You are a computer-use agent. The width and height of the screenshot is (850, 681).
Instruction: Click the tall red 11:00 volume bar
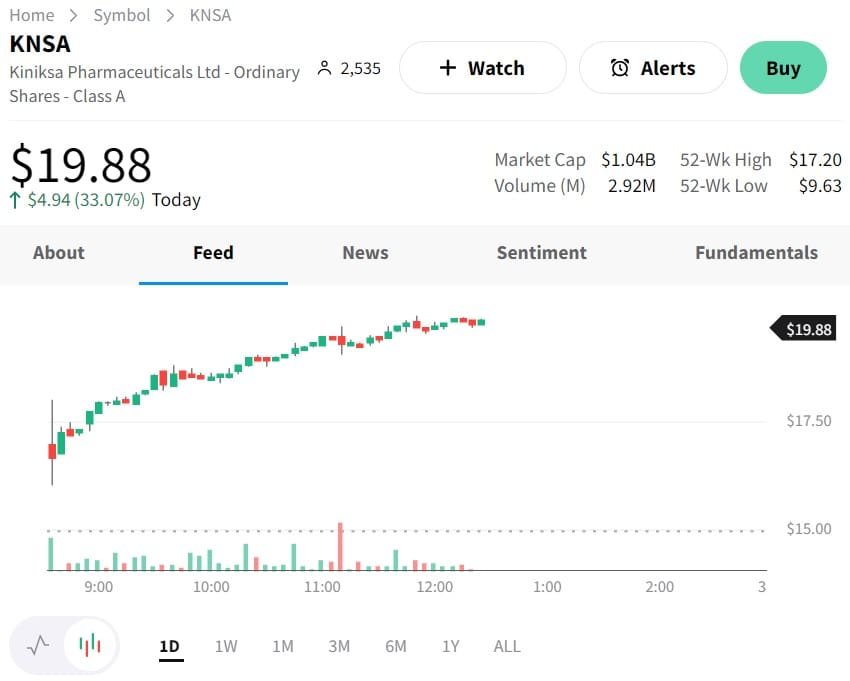point(341,547)
